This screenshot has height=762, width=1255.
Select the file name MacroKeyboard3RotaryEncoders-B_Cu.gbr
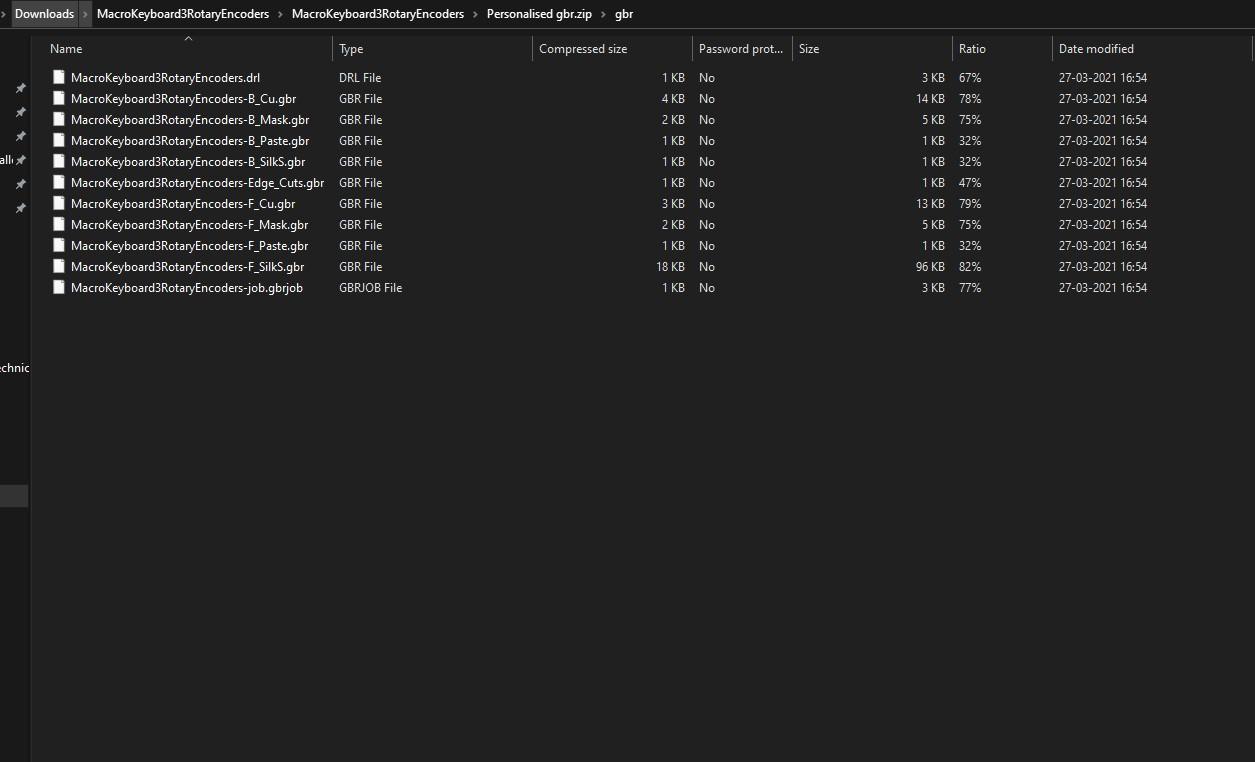[x=183, y=98]
